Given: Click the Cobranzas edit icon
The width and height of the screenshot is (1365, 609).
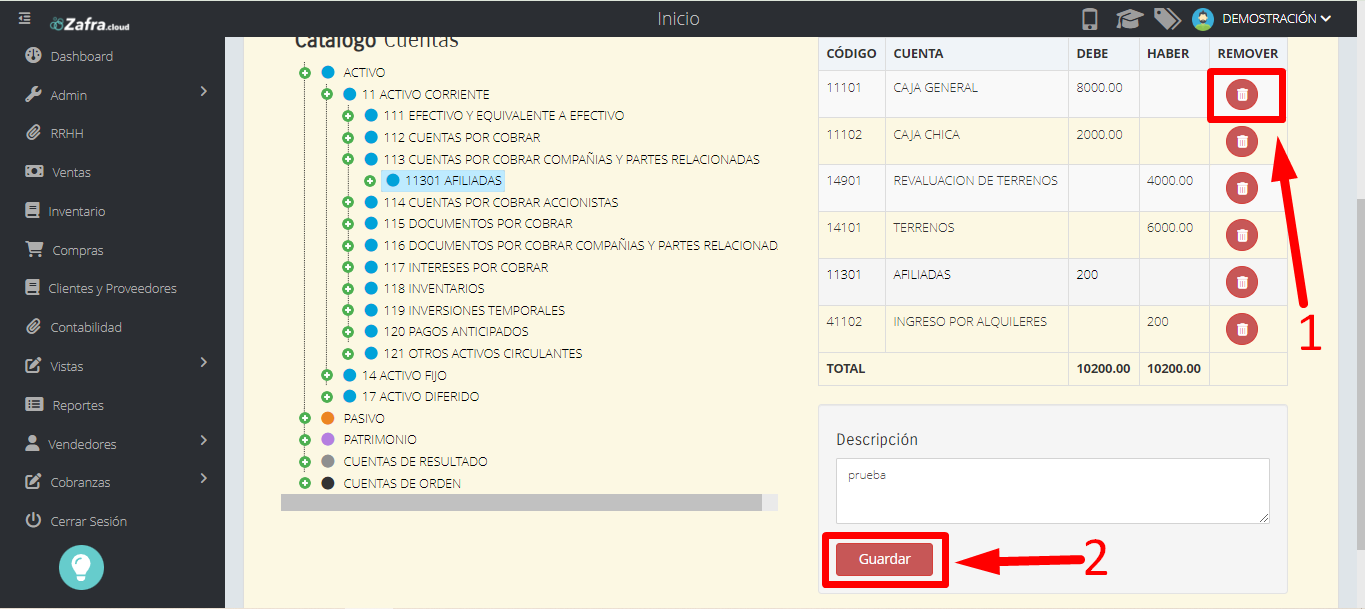Looking at the screenshot, I should 33,482.
